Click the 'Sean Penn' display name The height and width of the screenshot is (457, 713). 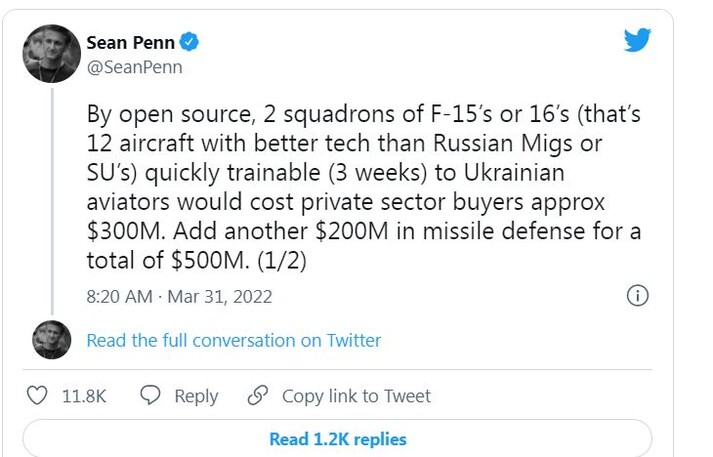pos(130,43)
